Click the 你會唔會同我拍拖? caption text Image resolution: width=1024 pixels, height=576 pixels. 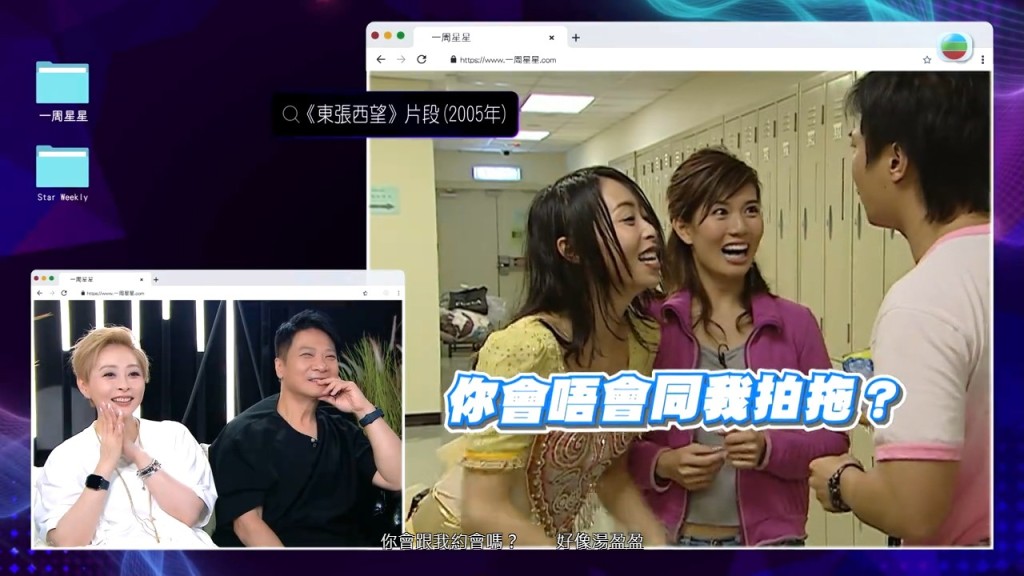point(674,400)
